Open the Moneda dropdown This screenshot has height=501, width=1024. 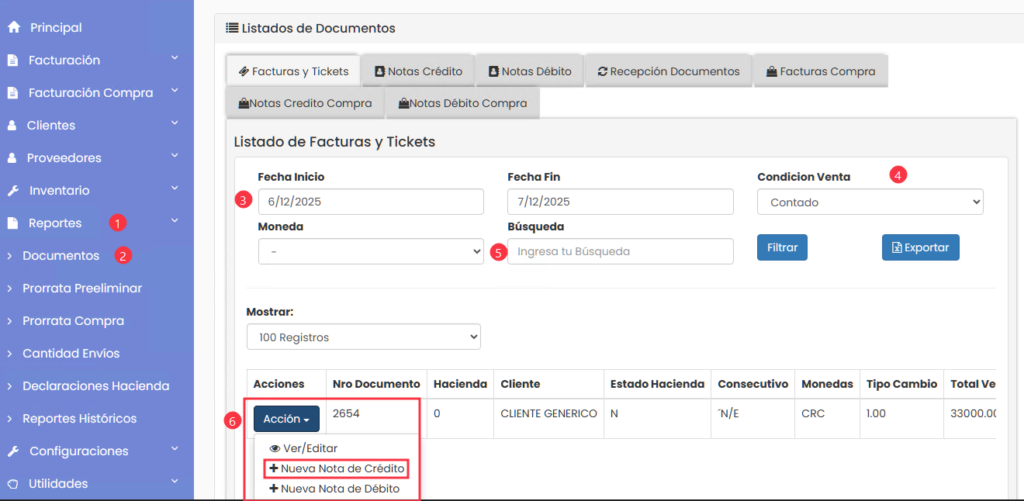[370, 252]
